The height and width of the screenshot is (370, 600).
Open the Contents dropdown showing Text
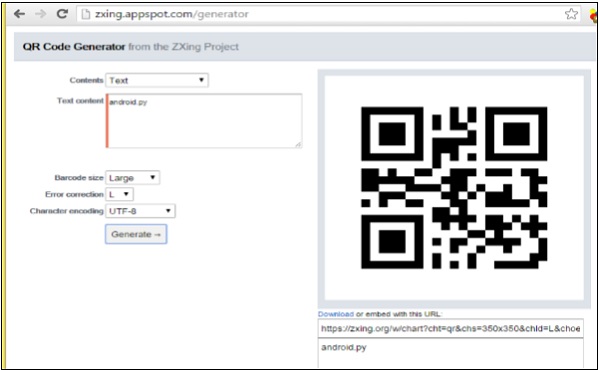point(157,80)
